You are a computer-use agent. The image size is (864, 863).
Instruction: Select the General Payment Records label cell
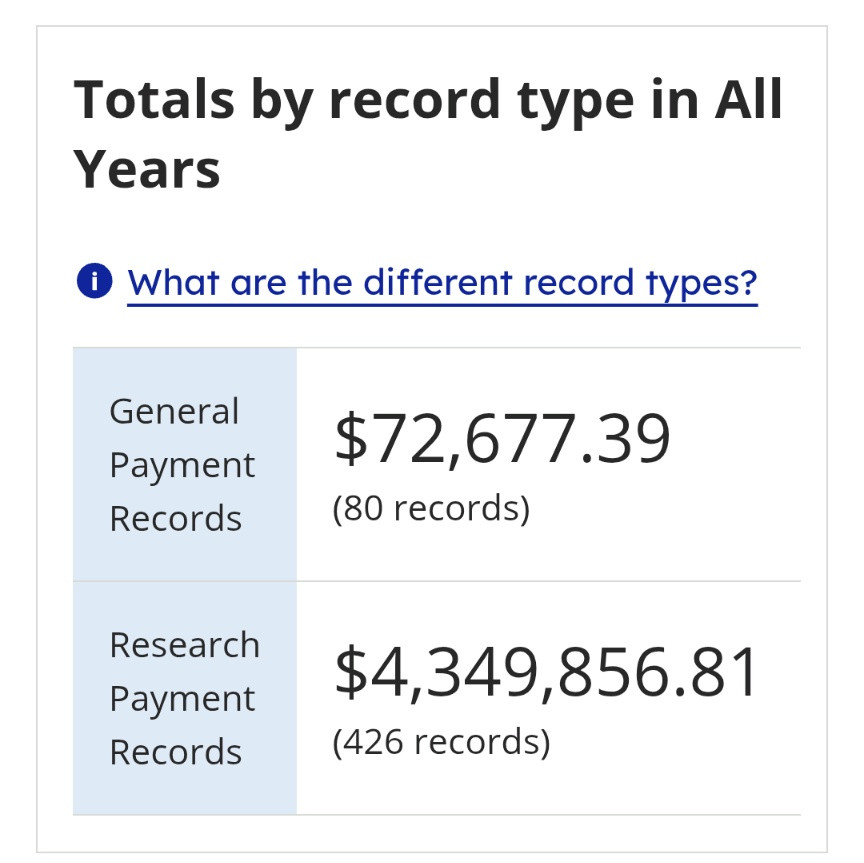(185, 465)
